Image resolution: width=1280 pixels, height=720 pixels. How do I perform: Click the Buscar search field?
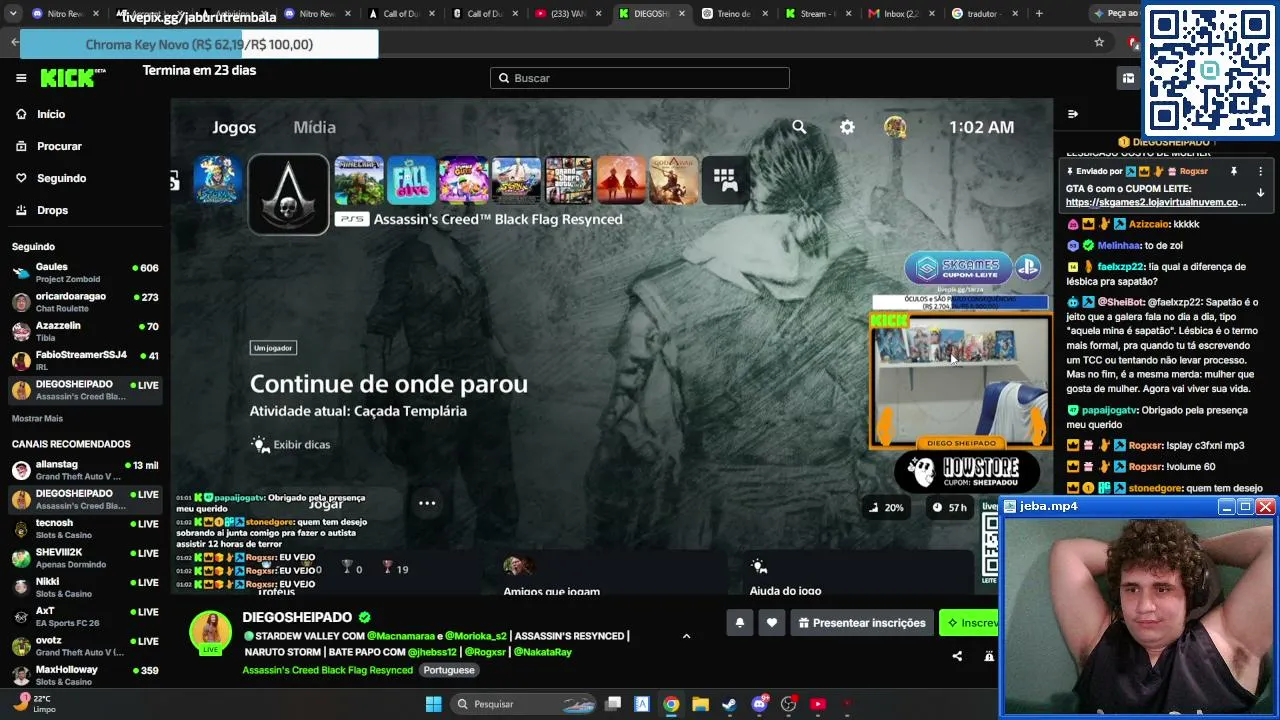(x=640, y=78)
